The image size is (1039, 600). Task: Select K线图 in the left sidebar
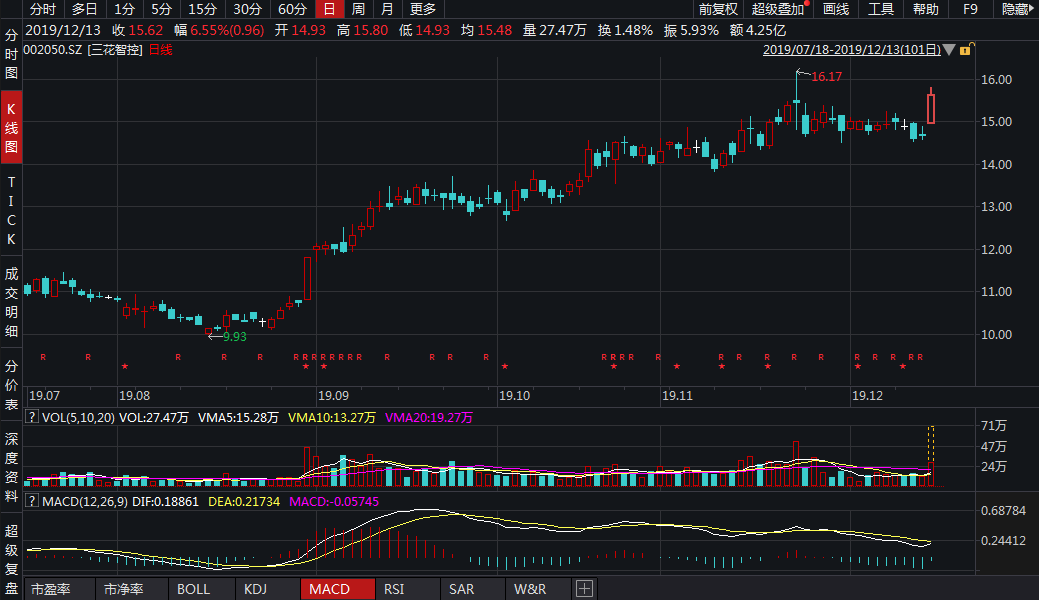click(11, 127)
